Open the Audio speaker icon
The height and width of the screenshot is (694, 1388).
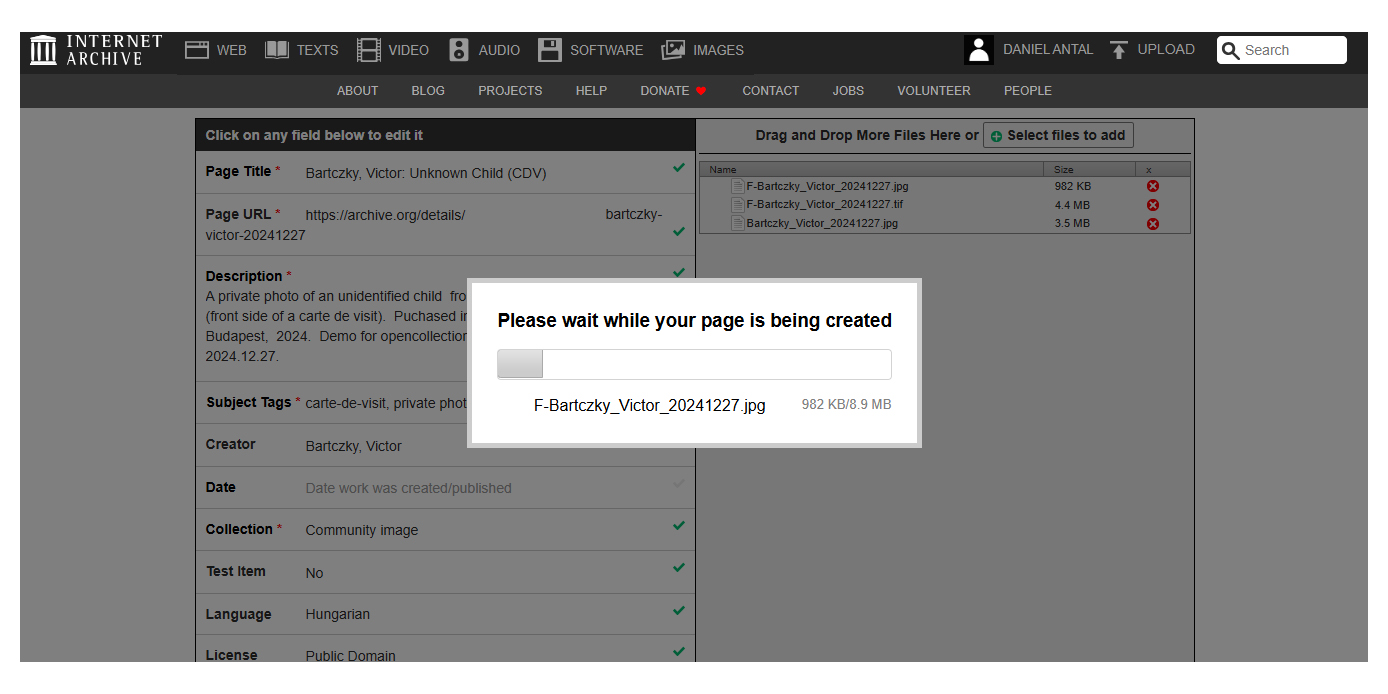(459, 50)
